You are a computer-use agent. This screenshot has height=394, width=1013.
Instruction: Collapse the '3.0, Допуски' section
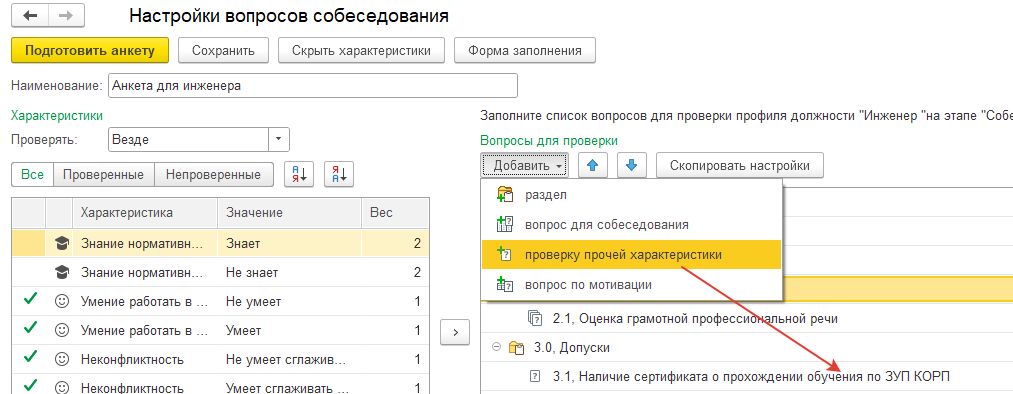pos(496,347)
